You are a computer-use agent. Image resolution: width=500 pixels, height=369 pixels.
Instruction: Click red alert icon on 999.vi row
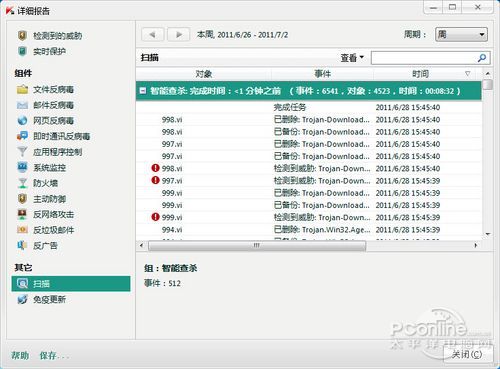[x=155, y=217]
